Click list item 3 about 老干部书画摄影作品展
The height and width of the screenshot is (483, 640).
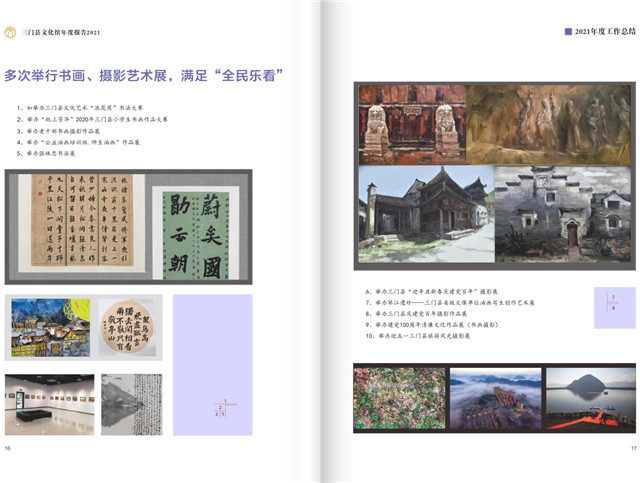coord(58,131)
